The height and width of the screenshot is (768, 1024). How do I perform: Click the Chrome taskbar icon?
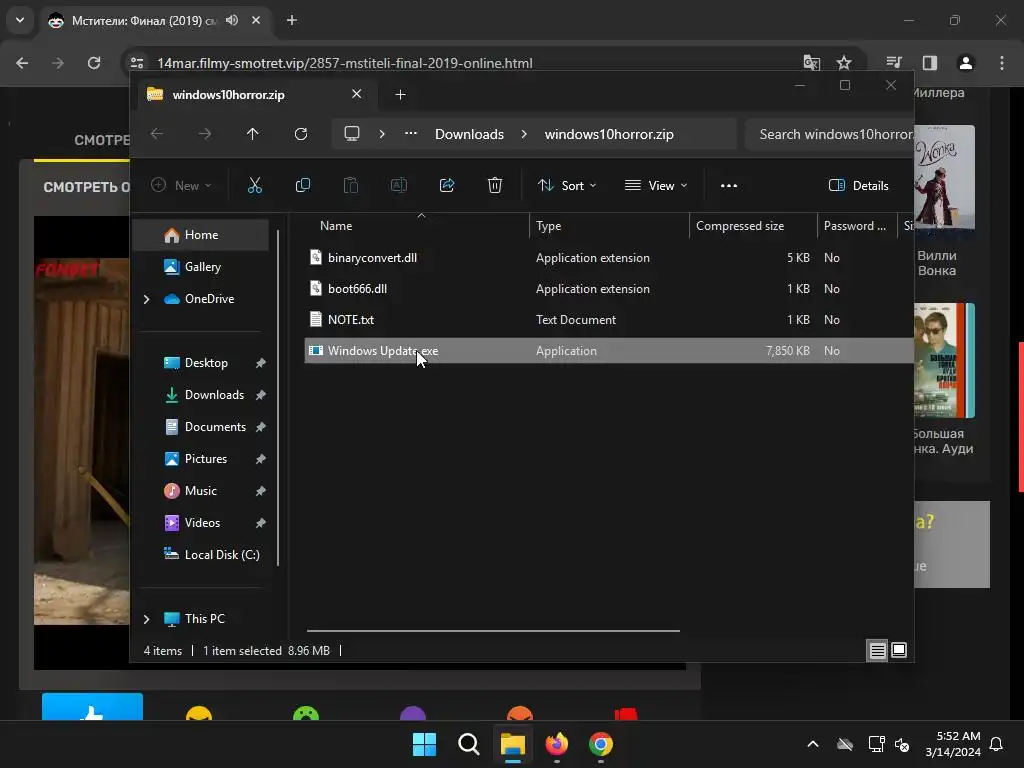[x=601, y=744]
